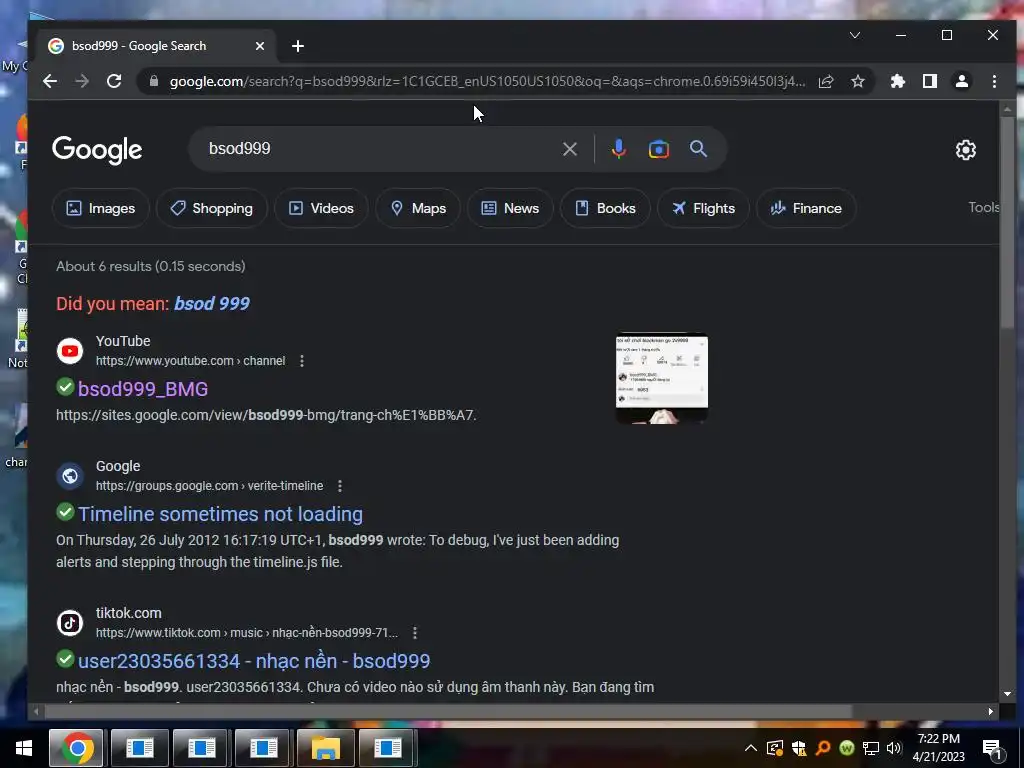Open the tab search dropdown chevron

point(855,35)
